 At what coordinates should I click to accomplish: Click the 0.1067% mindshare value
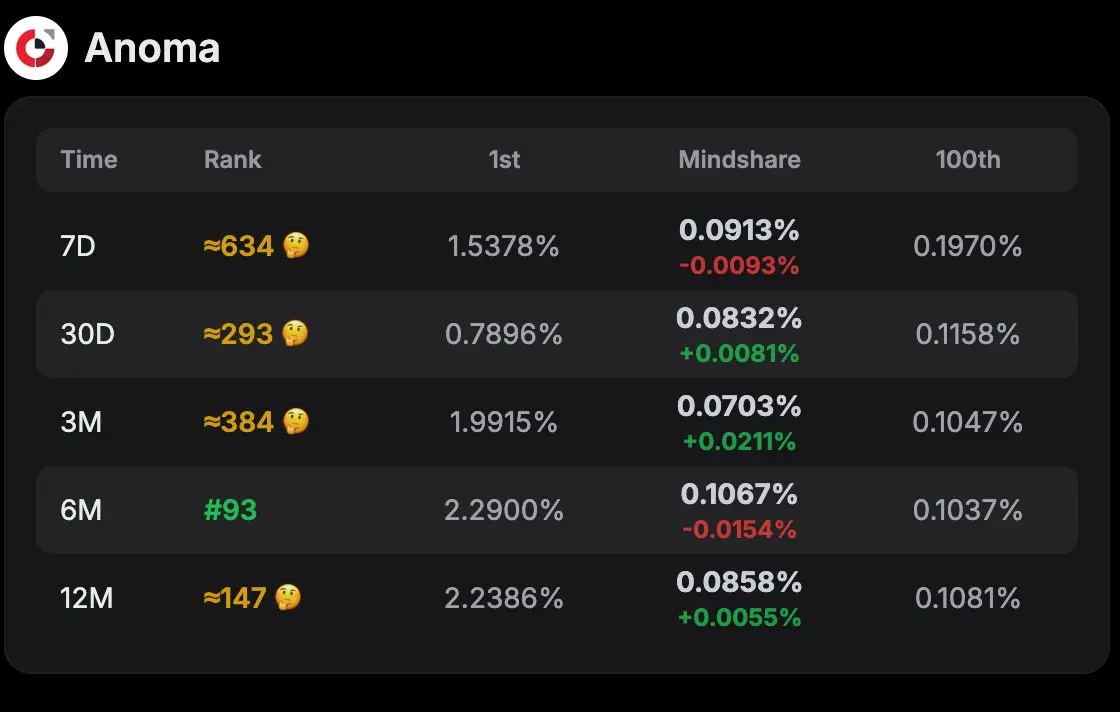point(739,493)
